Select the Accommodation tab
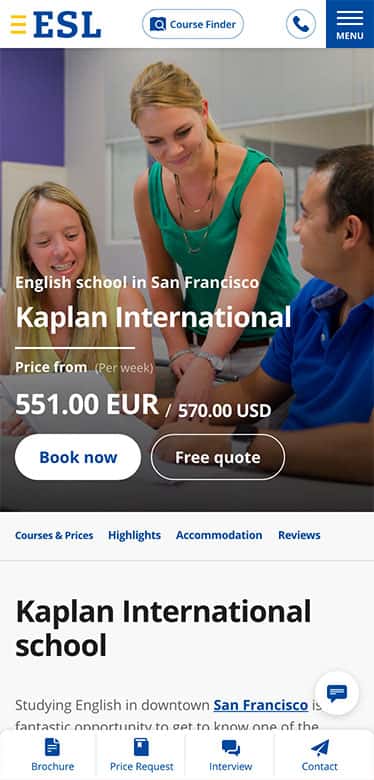Image resolution: width=374 pixels, height=780 pixels. coord(219,535)
